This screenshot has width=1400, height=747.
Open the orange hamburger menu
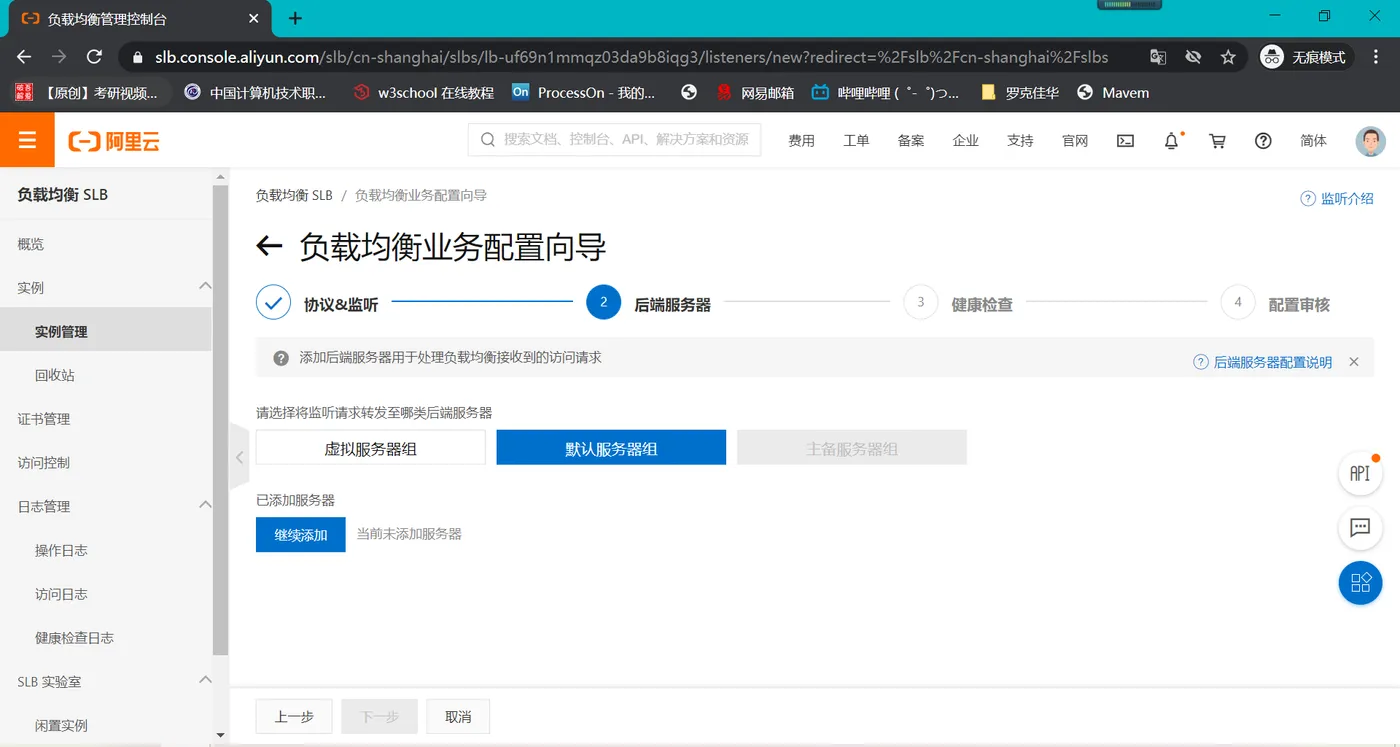click(27, 140)
